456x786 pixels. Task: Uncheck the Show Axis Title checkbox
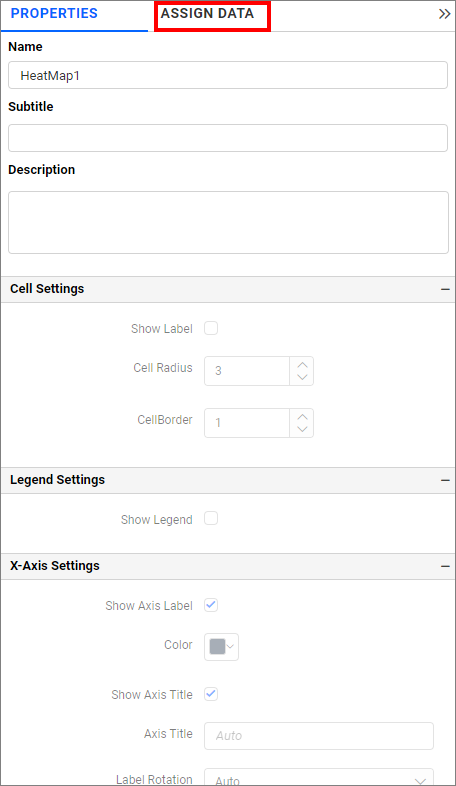click(211, 694)
